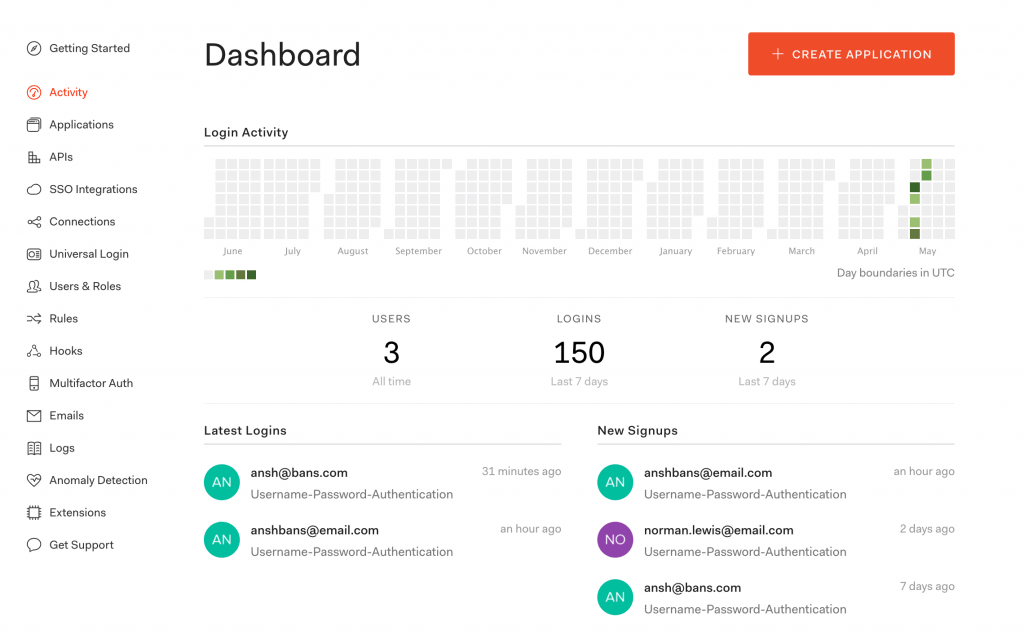This screenshot has width=1024, height=643.
Task: Select the Emails sidebar item
Action: (66, 416)
